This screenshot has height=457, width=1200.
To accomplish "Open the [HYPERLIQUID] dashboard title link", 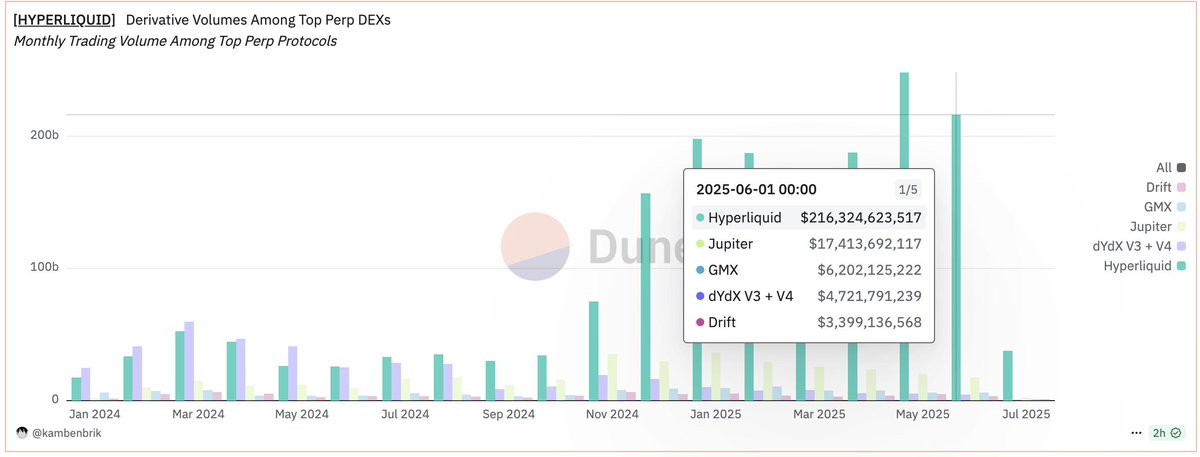I will tap(64, 19).
